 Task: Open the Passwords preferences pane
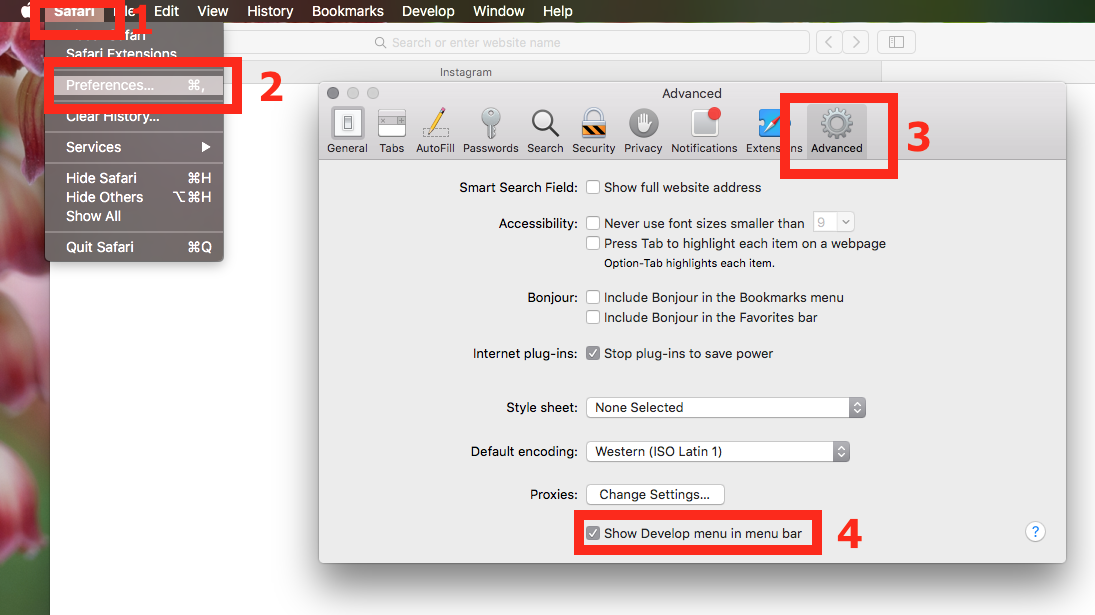(x=490, y=131)
